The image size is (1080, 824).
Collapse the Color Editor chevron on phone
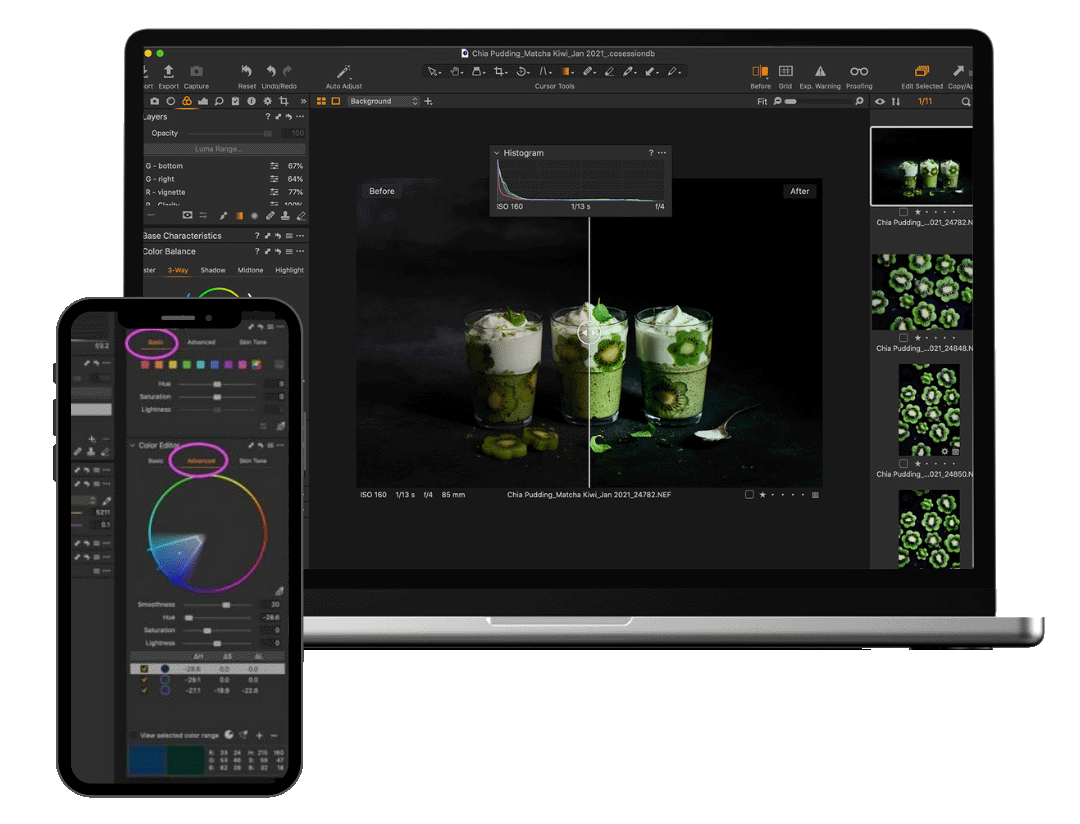coord(132,446)
